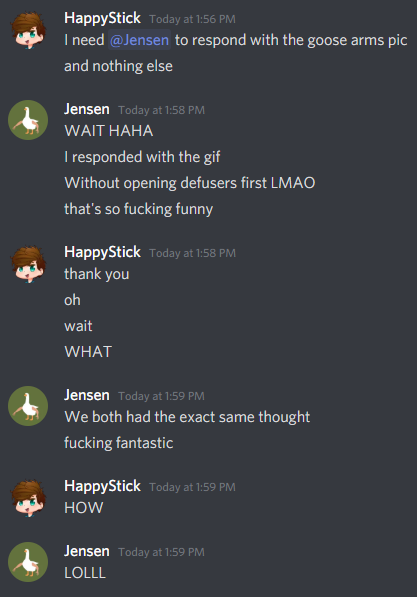Open the HappyStick username above 'HOW'
This screenshot has width=417, height=597.
point(102,486)
